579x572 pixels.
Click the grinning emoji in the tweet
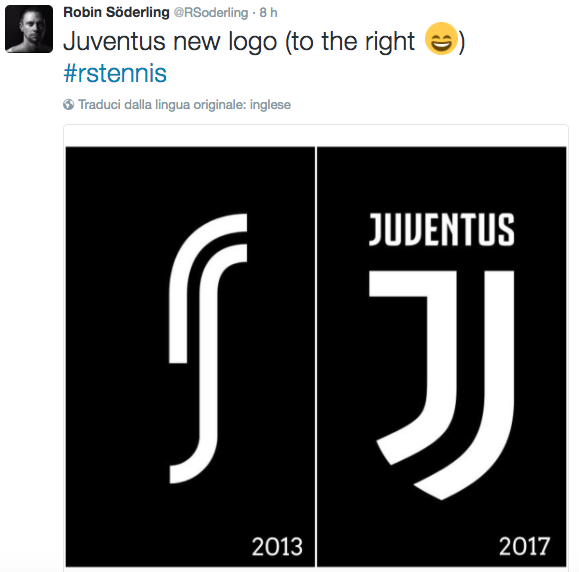pyautogui.click(x=441, y=39)
